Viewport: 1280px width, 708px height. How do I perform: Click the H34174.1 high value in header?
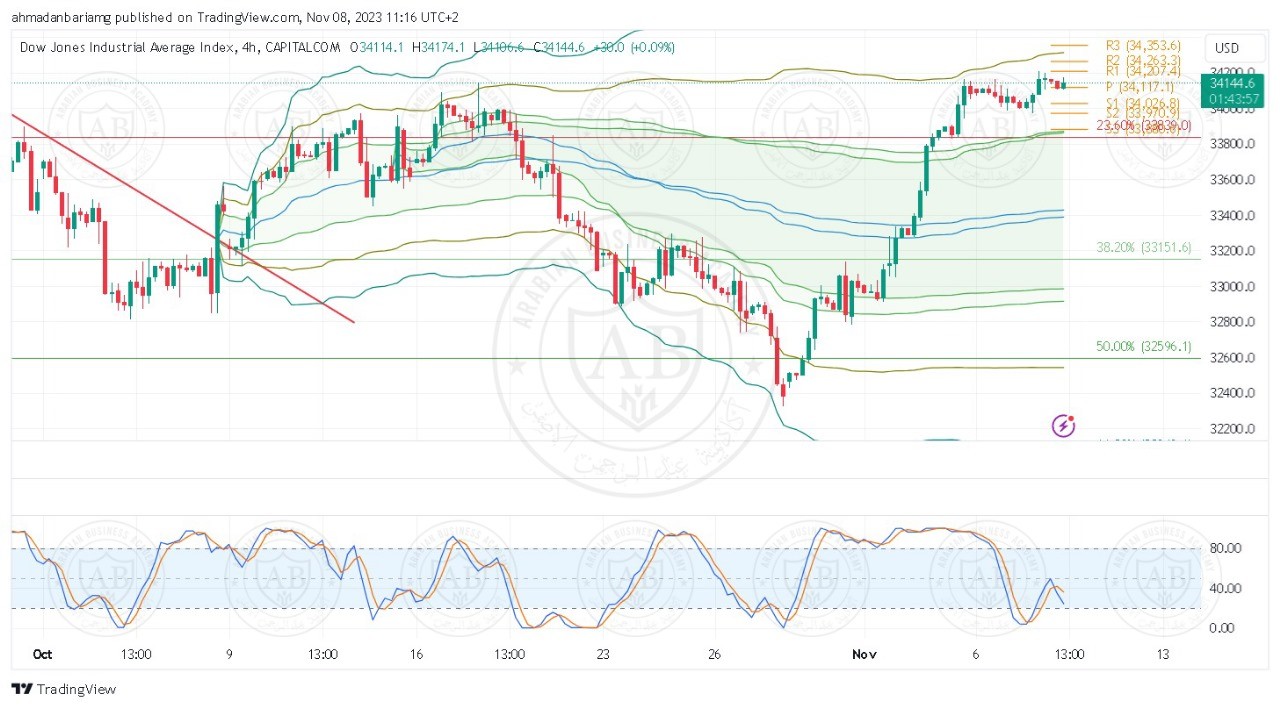[x=438, y=47]
